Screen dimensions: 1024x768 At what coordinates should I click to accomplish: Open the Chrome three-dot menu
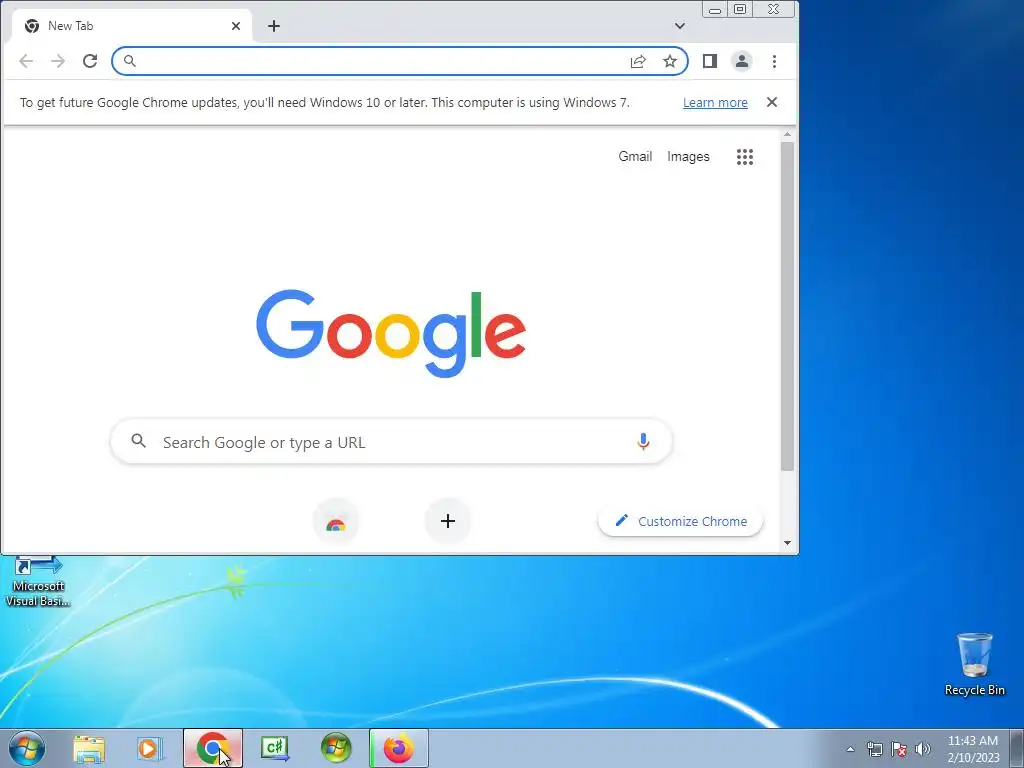tap(775, 61)
